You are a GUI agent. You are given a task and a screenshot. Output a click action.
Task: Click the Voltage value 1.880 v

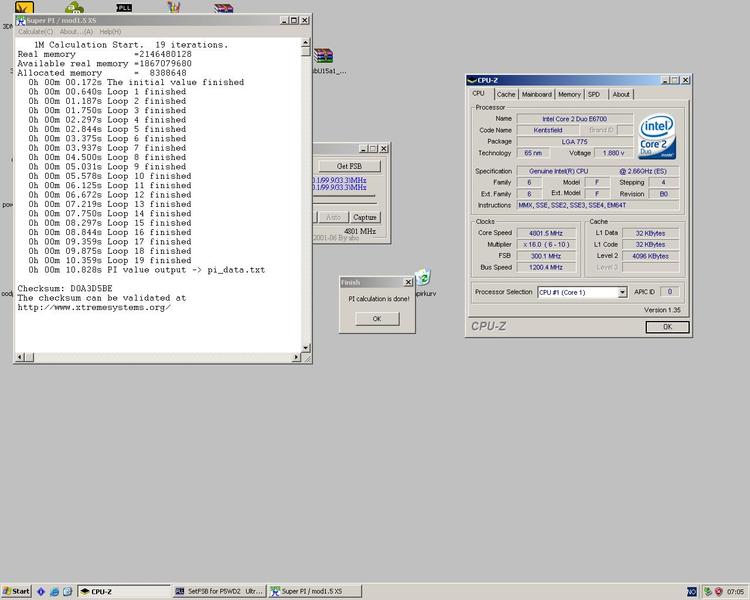click(613, 153)
